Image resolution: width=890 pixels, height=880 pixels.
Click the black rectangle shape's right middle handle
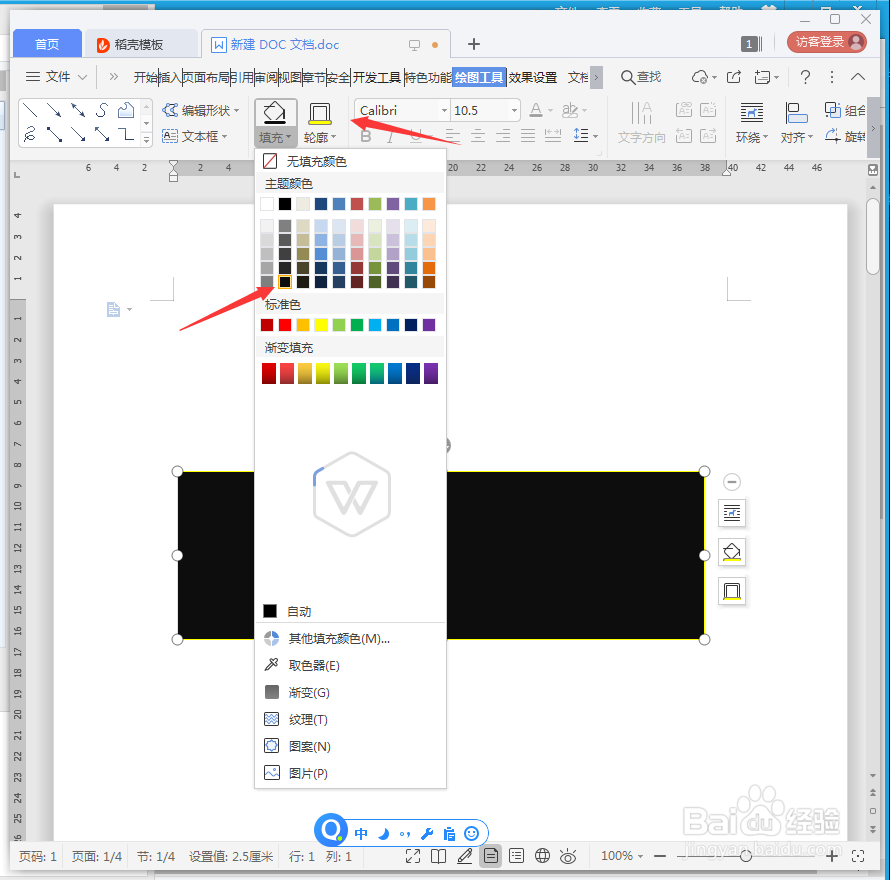tap(704, 555)
